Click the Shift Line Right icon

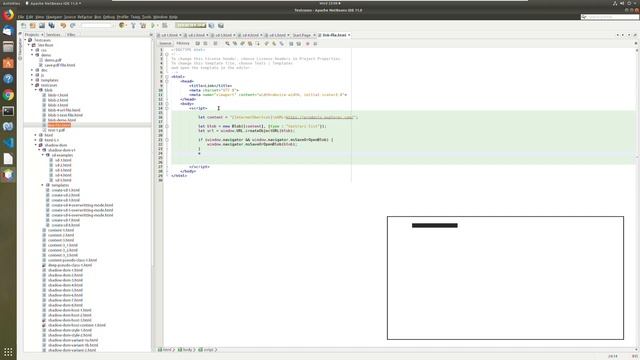tap(298, 43)
